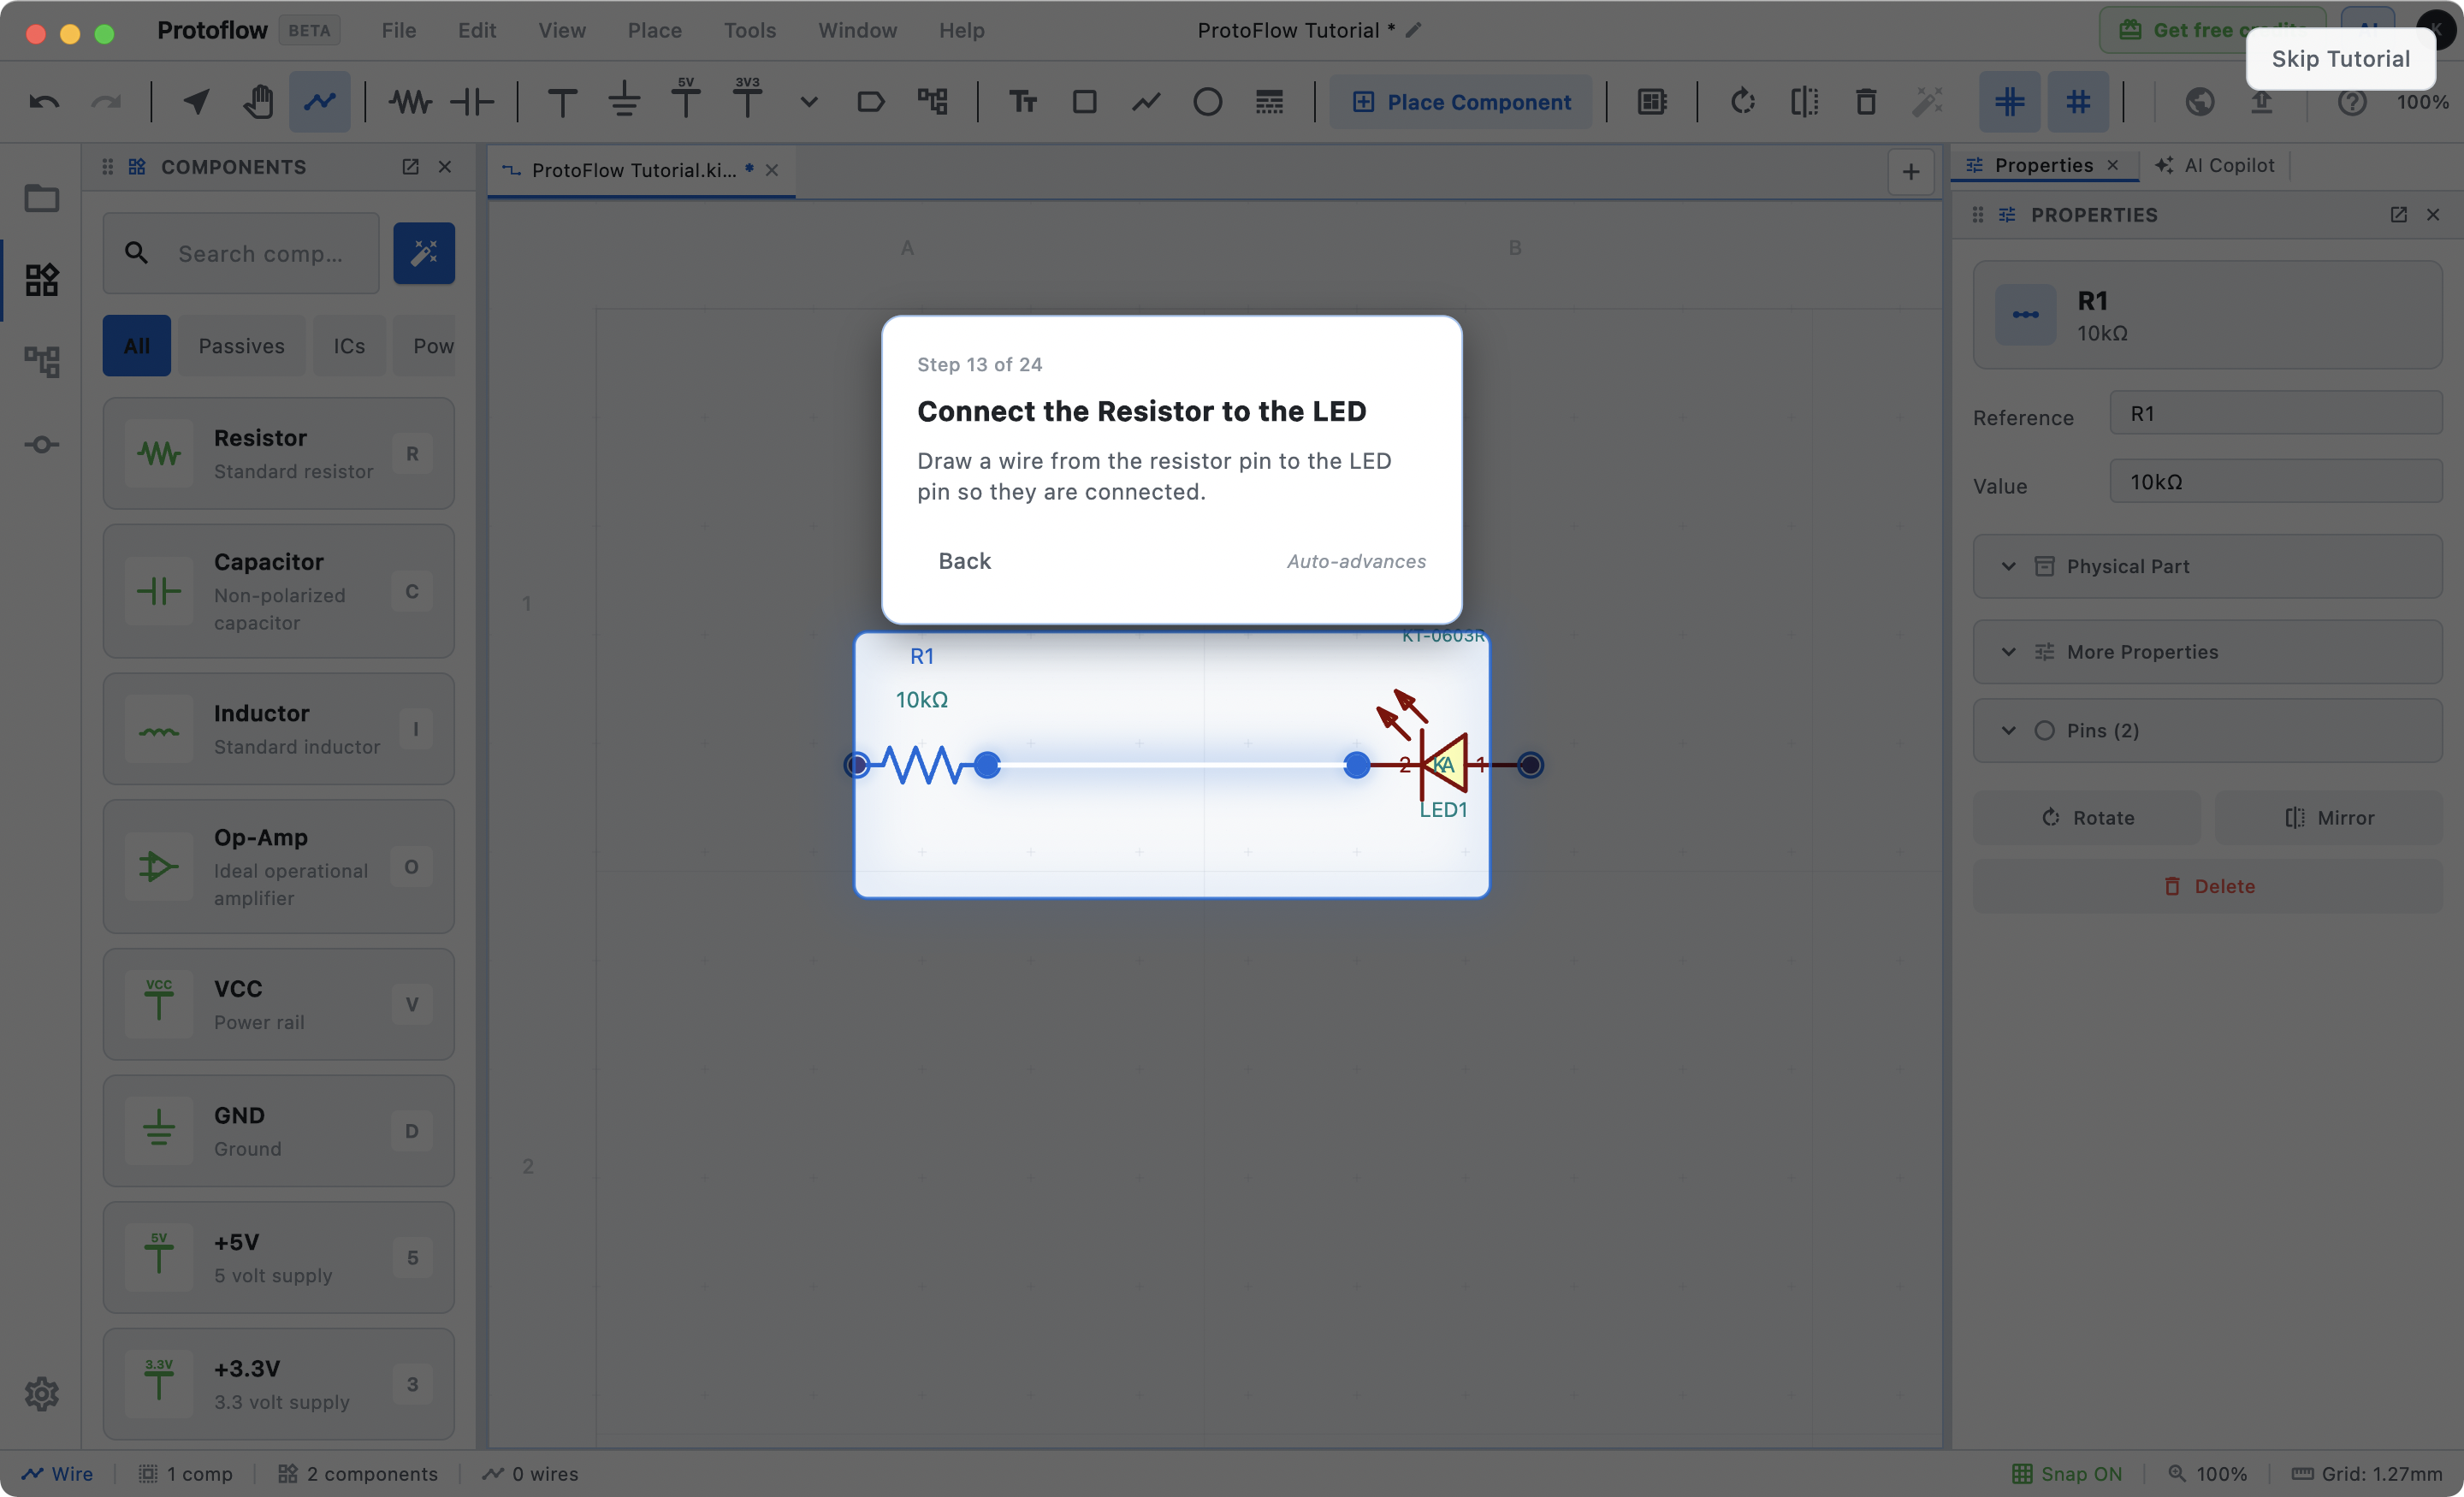Viewport: 2464px width, 1497px height.
Task: Click Back in the tutorial dialog
Action: 965,561
